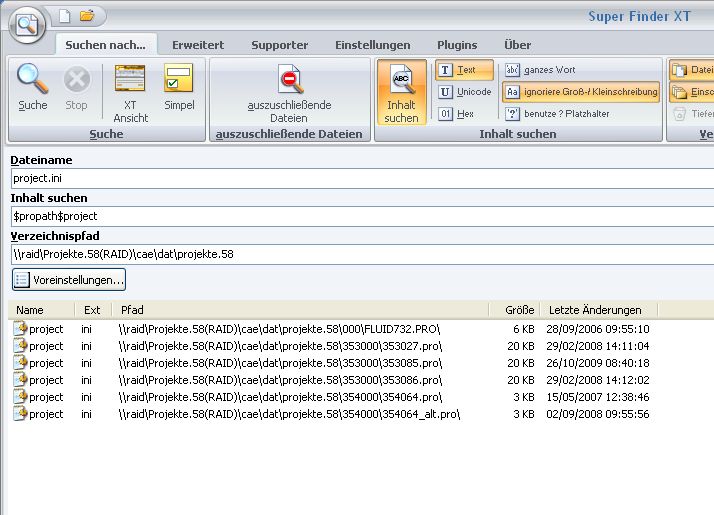
Task: Click file icon of 353086.pro result row
Action: coord(20,379)
